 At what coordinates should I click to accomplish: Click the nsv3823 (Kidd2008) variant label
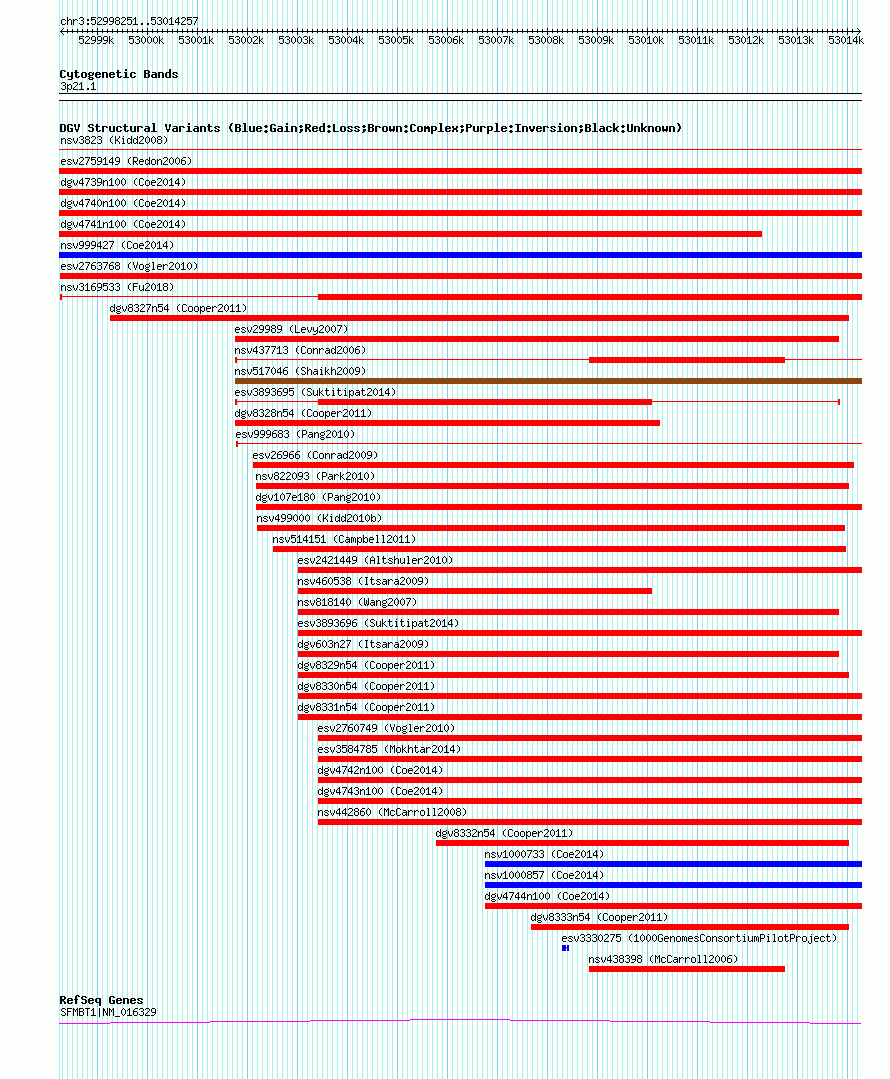coord(114,140)
